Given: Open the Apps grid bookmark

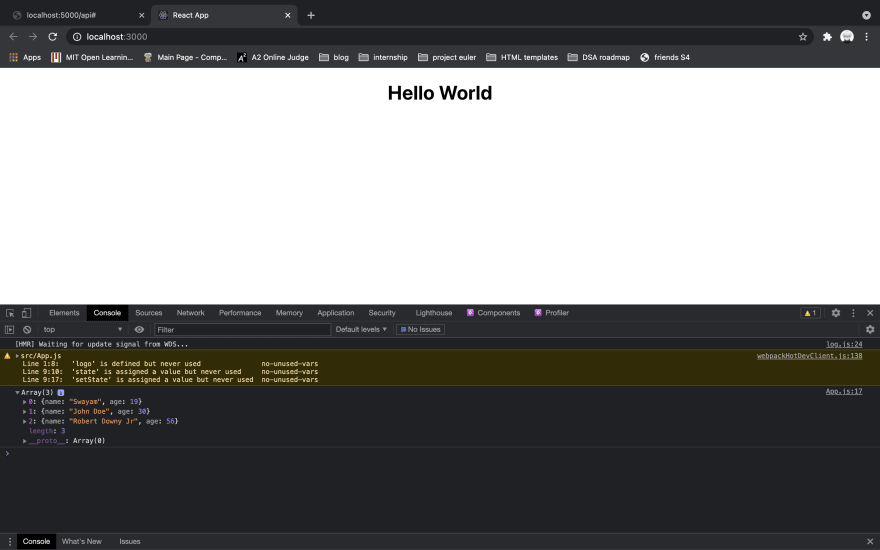Looking at the screenshot, I should [x=25, y=57].
